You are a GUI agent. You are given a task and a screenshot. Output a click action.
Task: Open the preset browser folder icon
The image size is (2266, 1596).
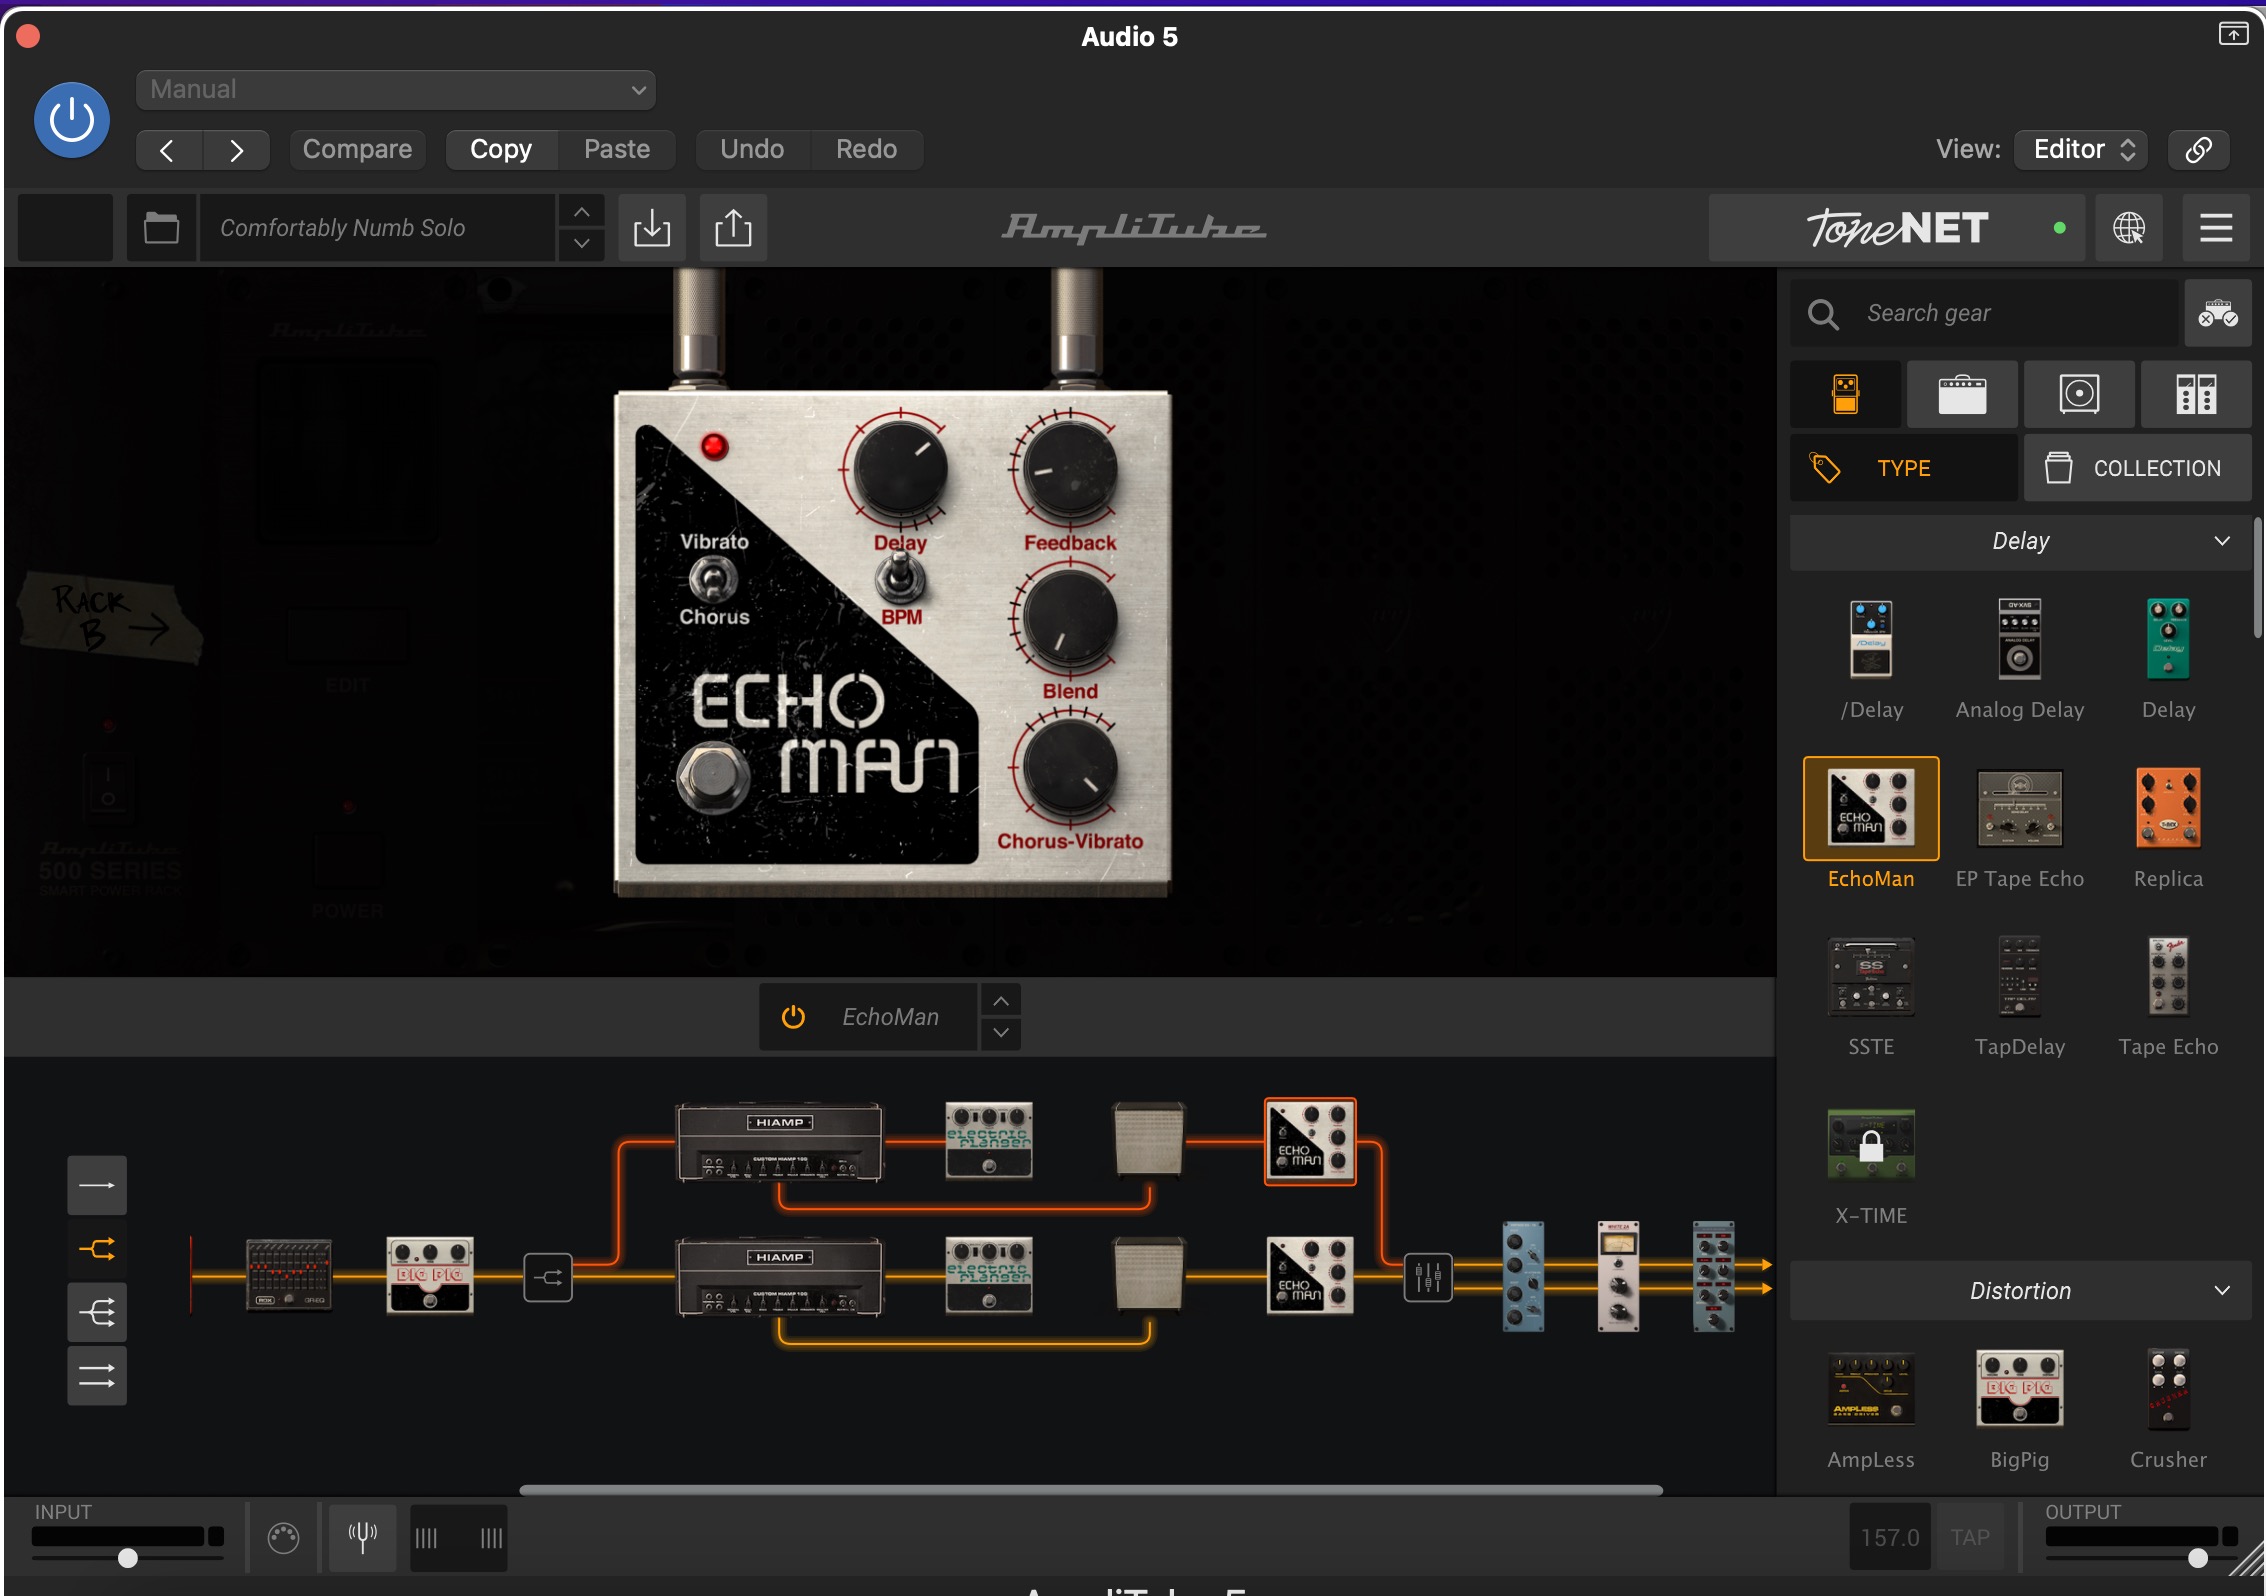[x=161, y=228]
